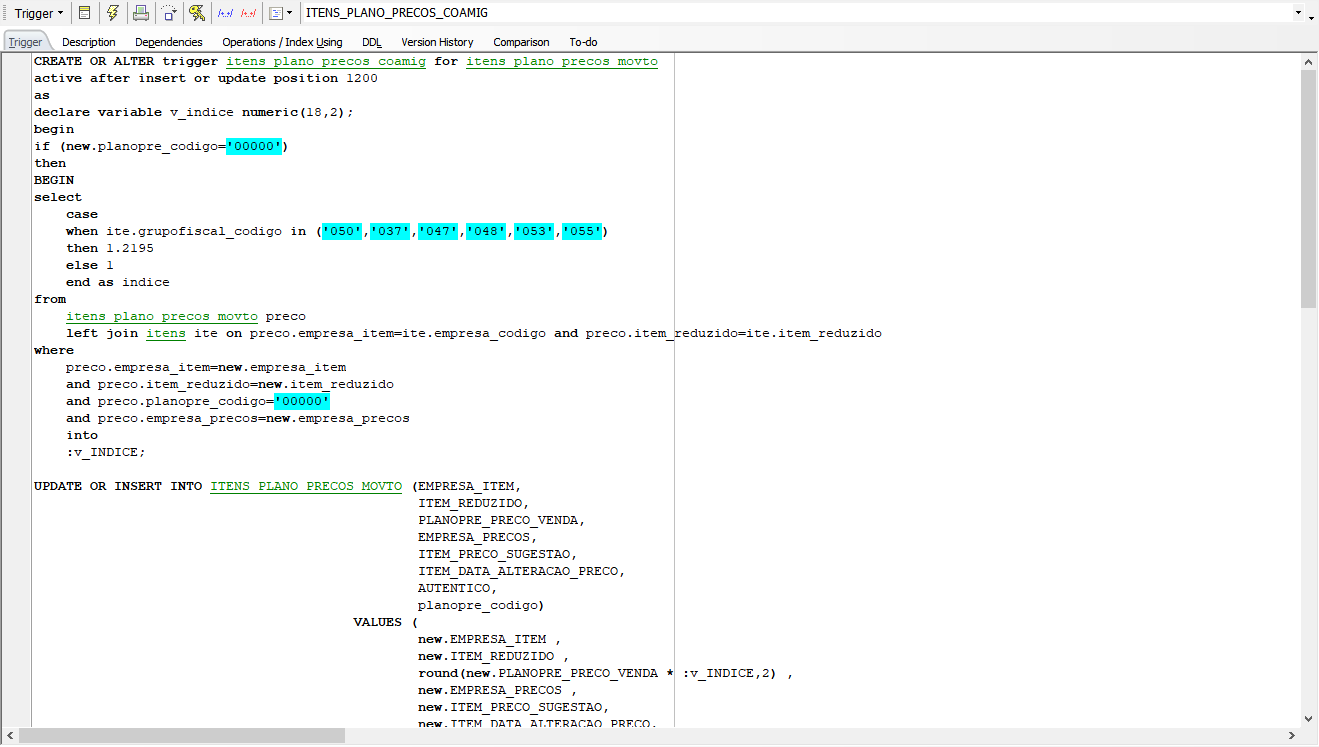Screen dimensions: 1319x747
Task: Click the '055' highlighted string
Action: click(x=582, y=231)
